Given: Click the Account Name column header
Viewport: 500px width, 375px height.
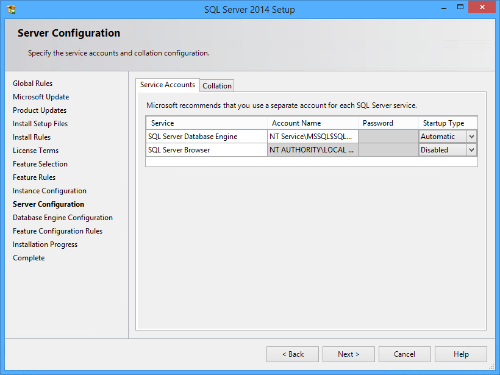Looking at the screenshot, I should tap(313, 123).
